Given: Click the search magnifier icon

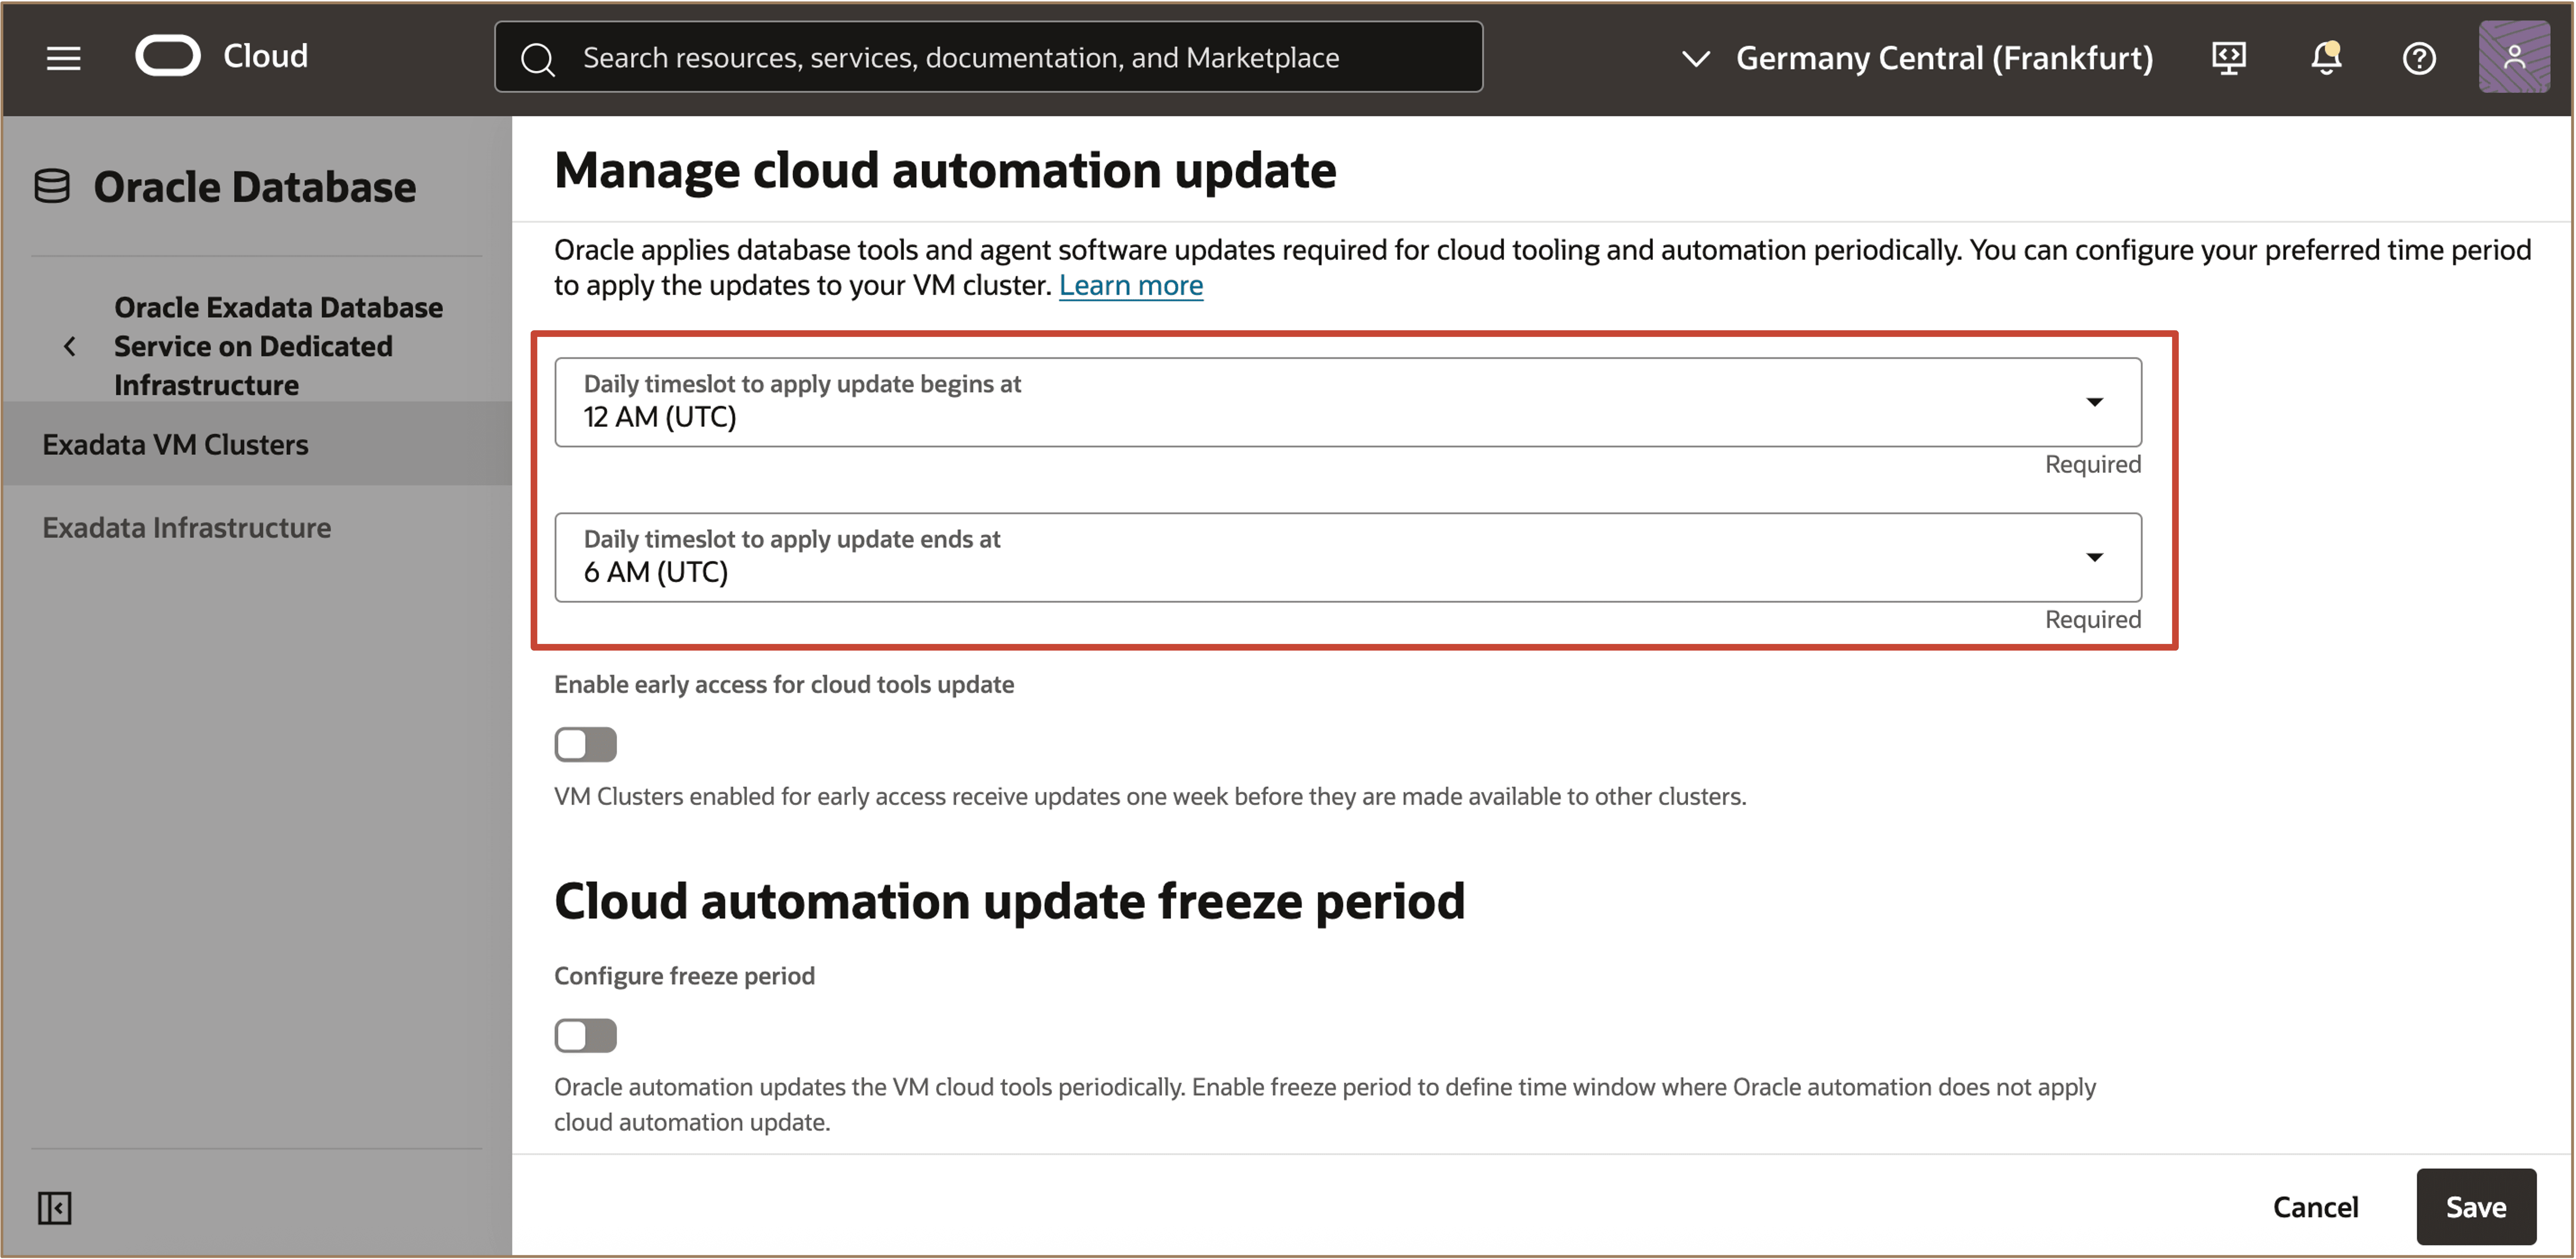Looking at the screenshot, I should (538, 59).
